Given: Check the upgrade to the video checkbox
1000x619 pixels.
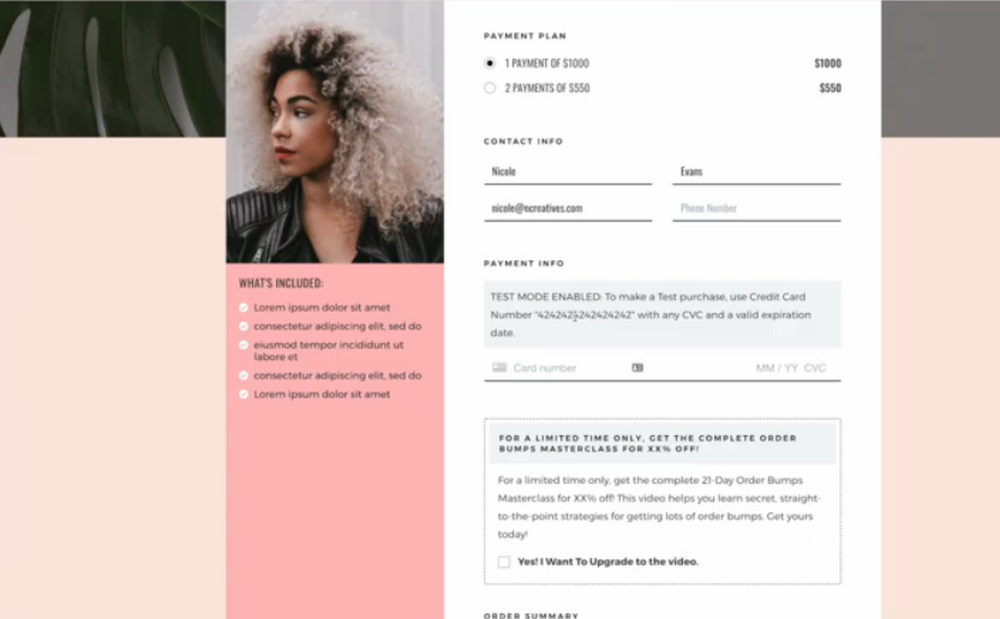Looking at the screenshot, I should point(504,562).
